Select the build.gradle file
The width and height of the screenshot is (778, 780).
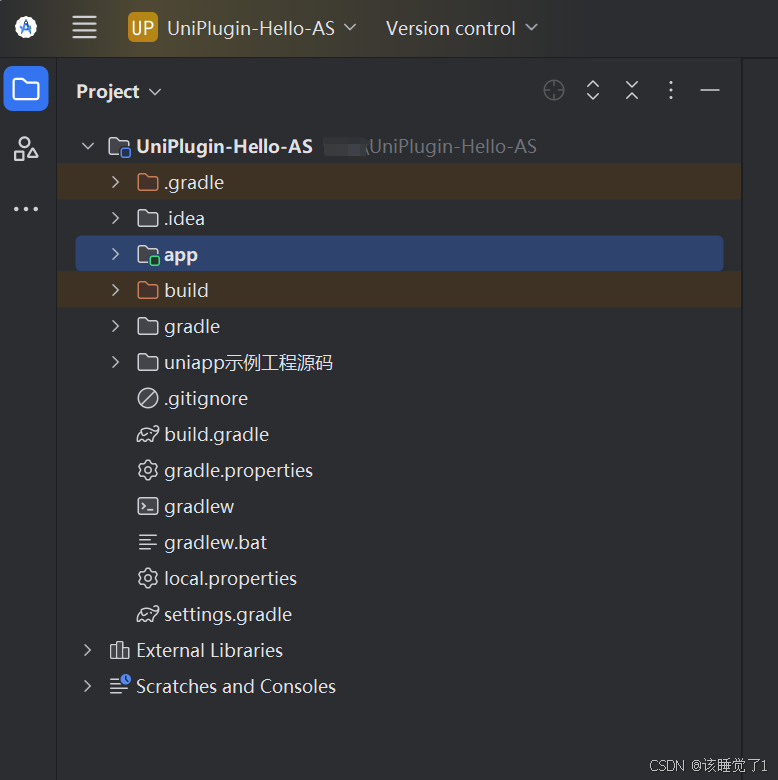click(216, 435)
